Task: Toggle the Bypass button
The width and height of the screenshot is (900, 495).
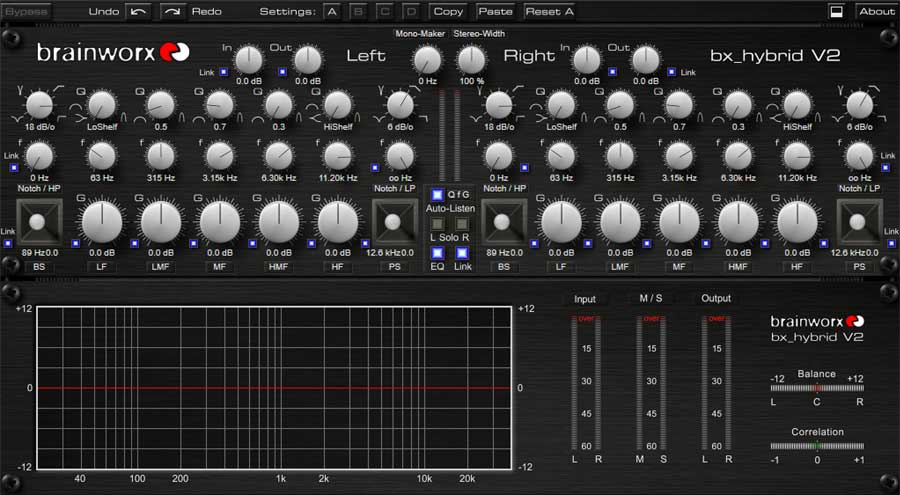Action: [26, 11]
